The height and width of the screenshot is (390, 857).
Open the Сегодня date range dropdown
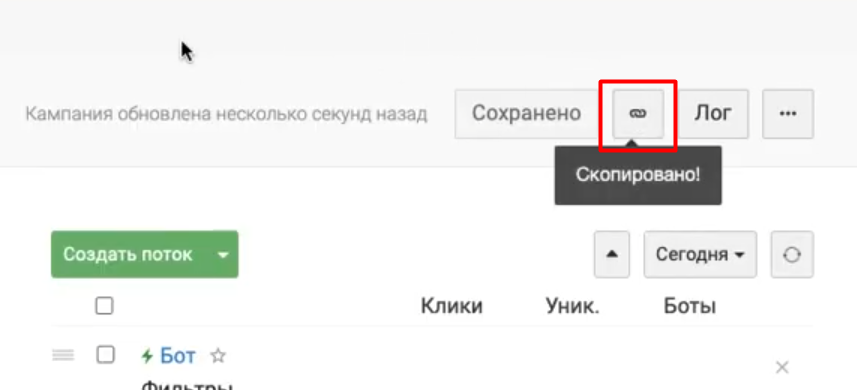[x=700, y=255]
